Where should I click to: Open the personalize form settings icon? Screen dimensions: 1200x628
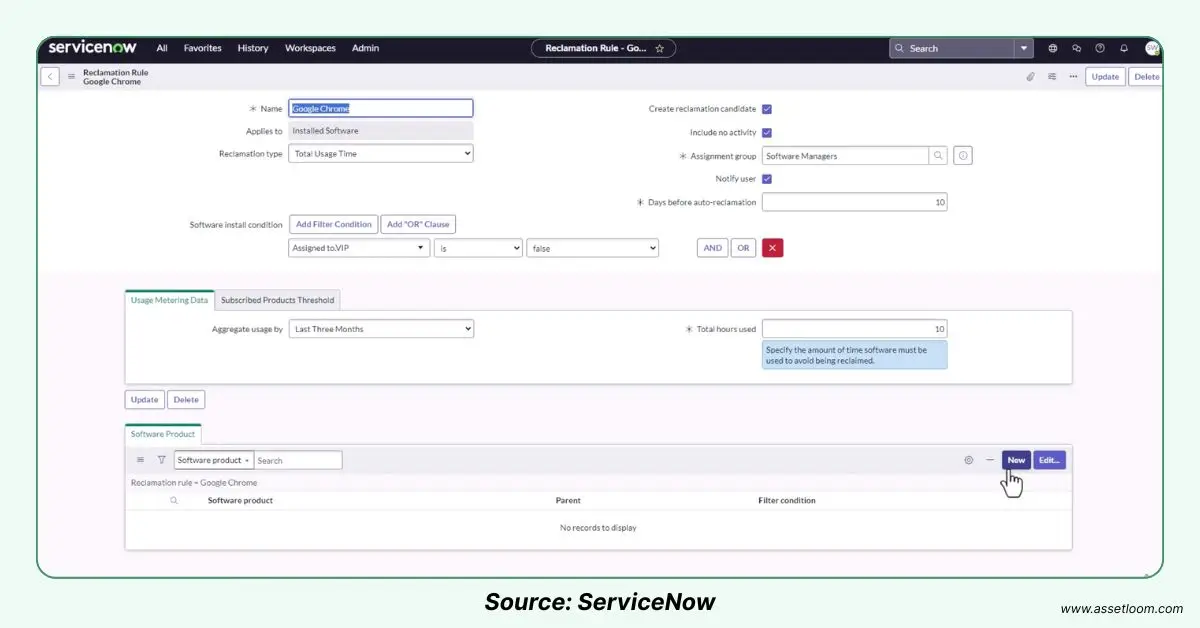tap(1052, 76)
